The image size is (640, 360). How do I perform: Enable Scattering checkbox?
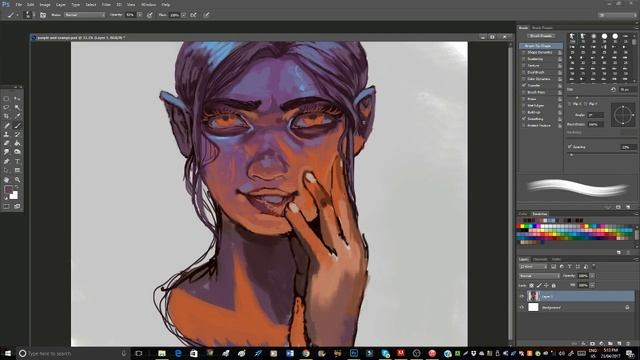click(524, 59)
